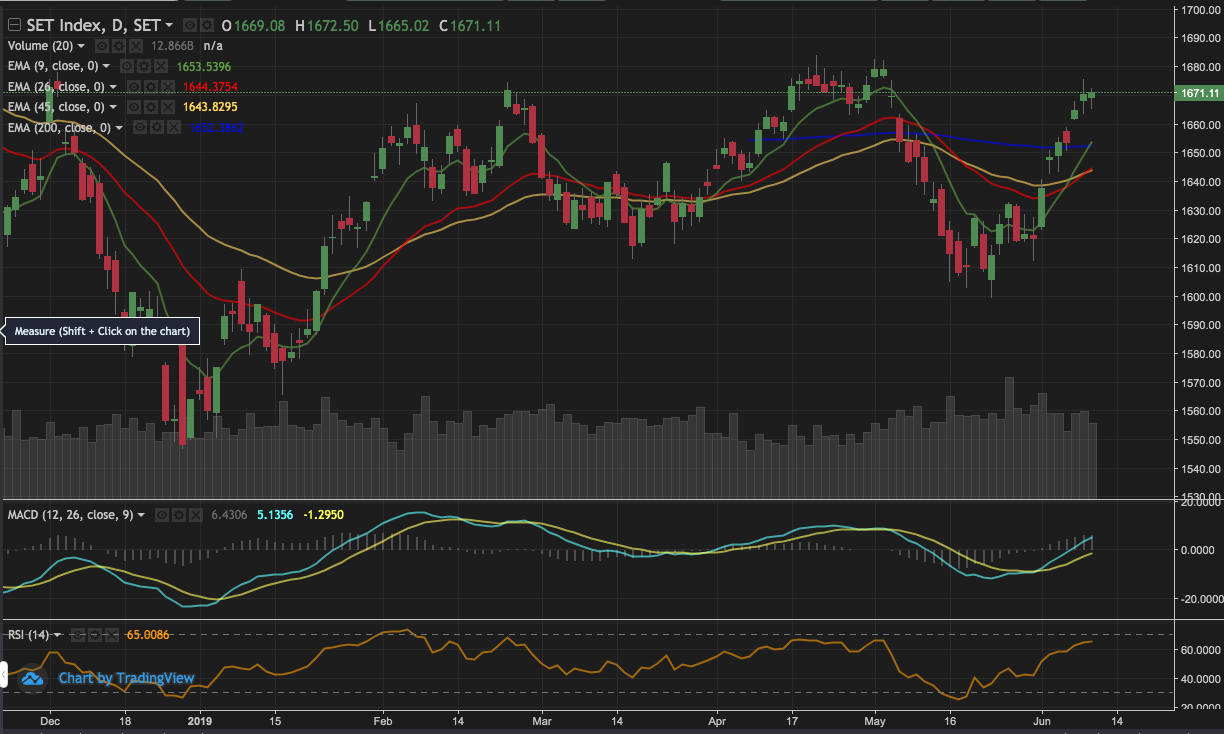Remove the EMA (200, close, 0) indicator

click(174, 127)
